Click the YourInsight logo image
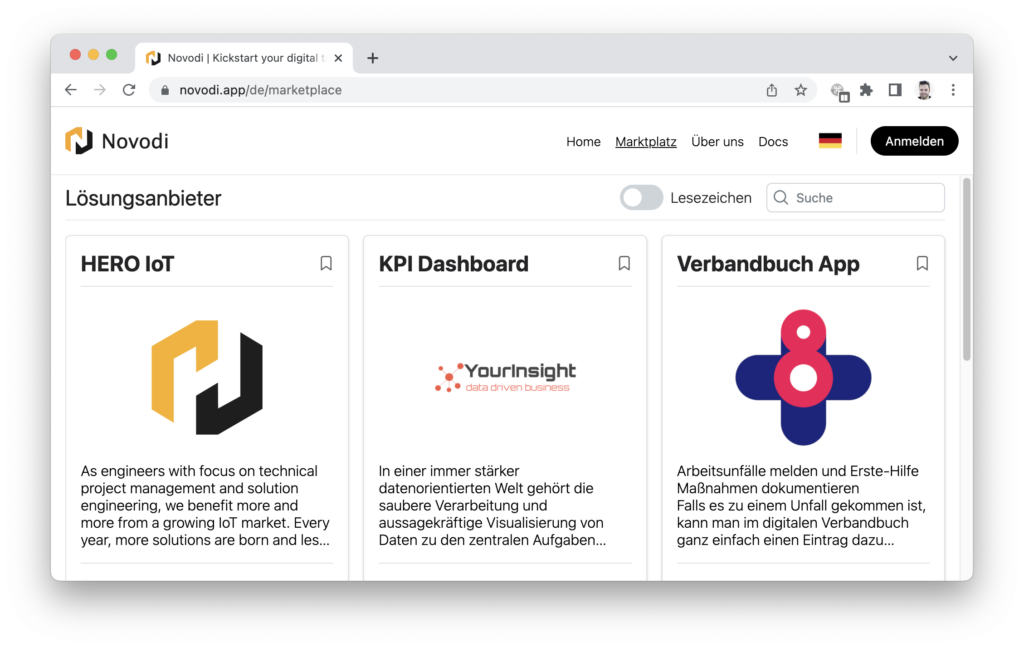This screenshot has width=1024, height=648. [505, 378]
